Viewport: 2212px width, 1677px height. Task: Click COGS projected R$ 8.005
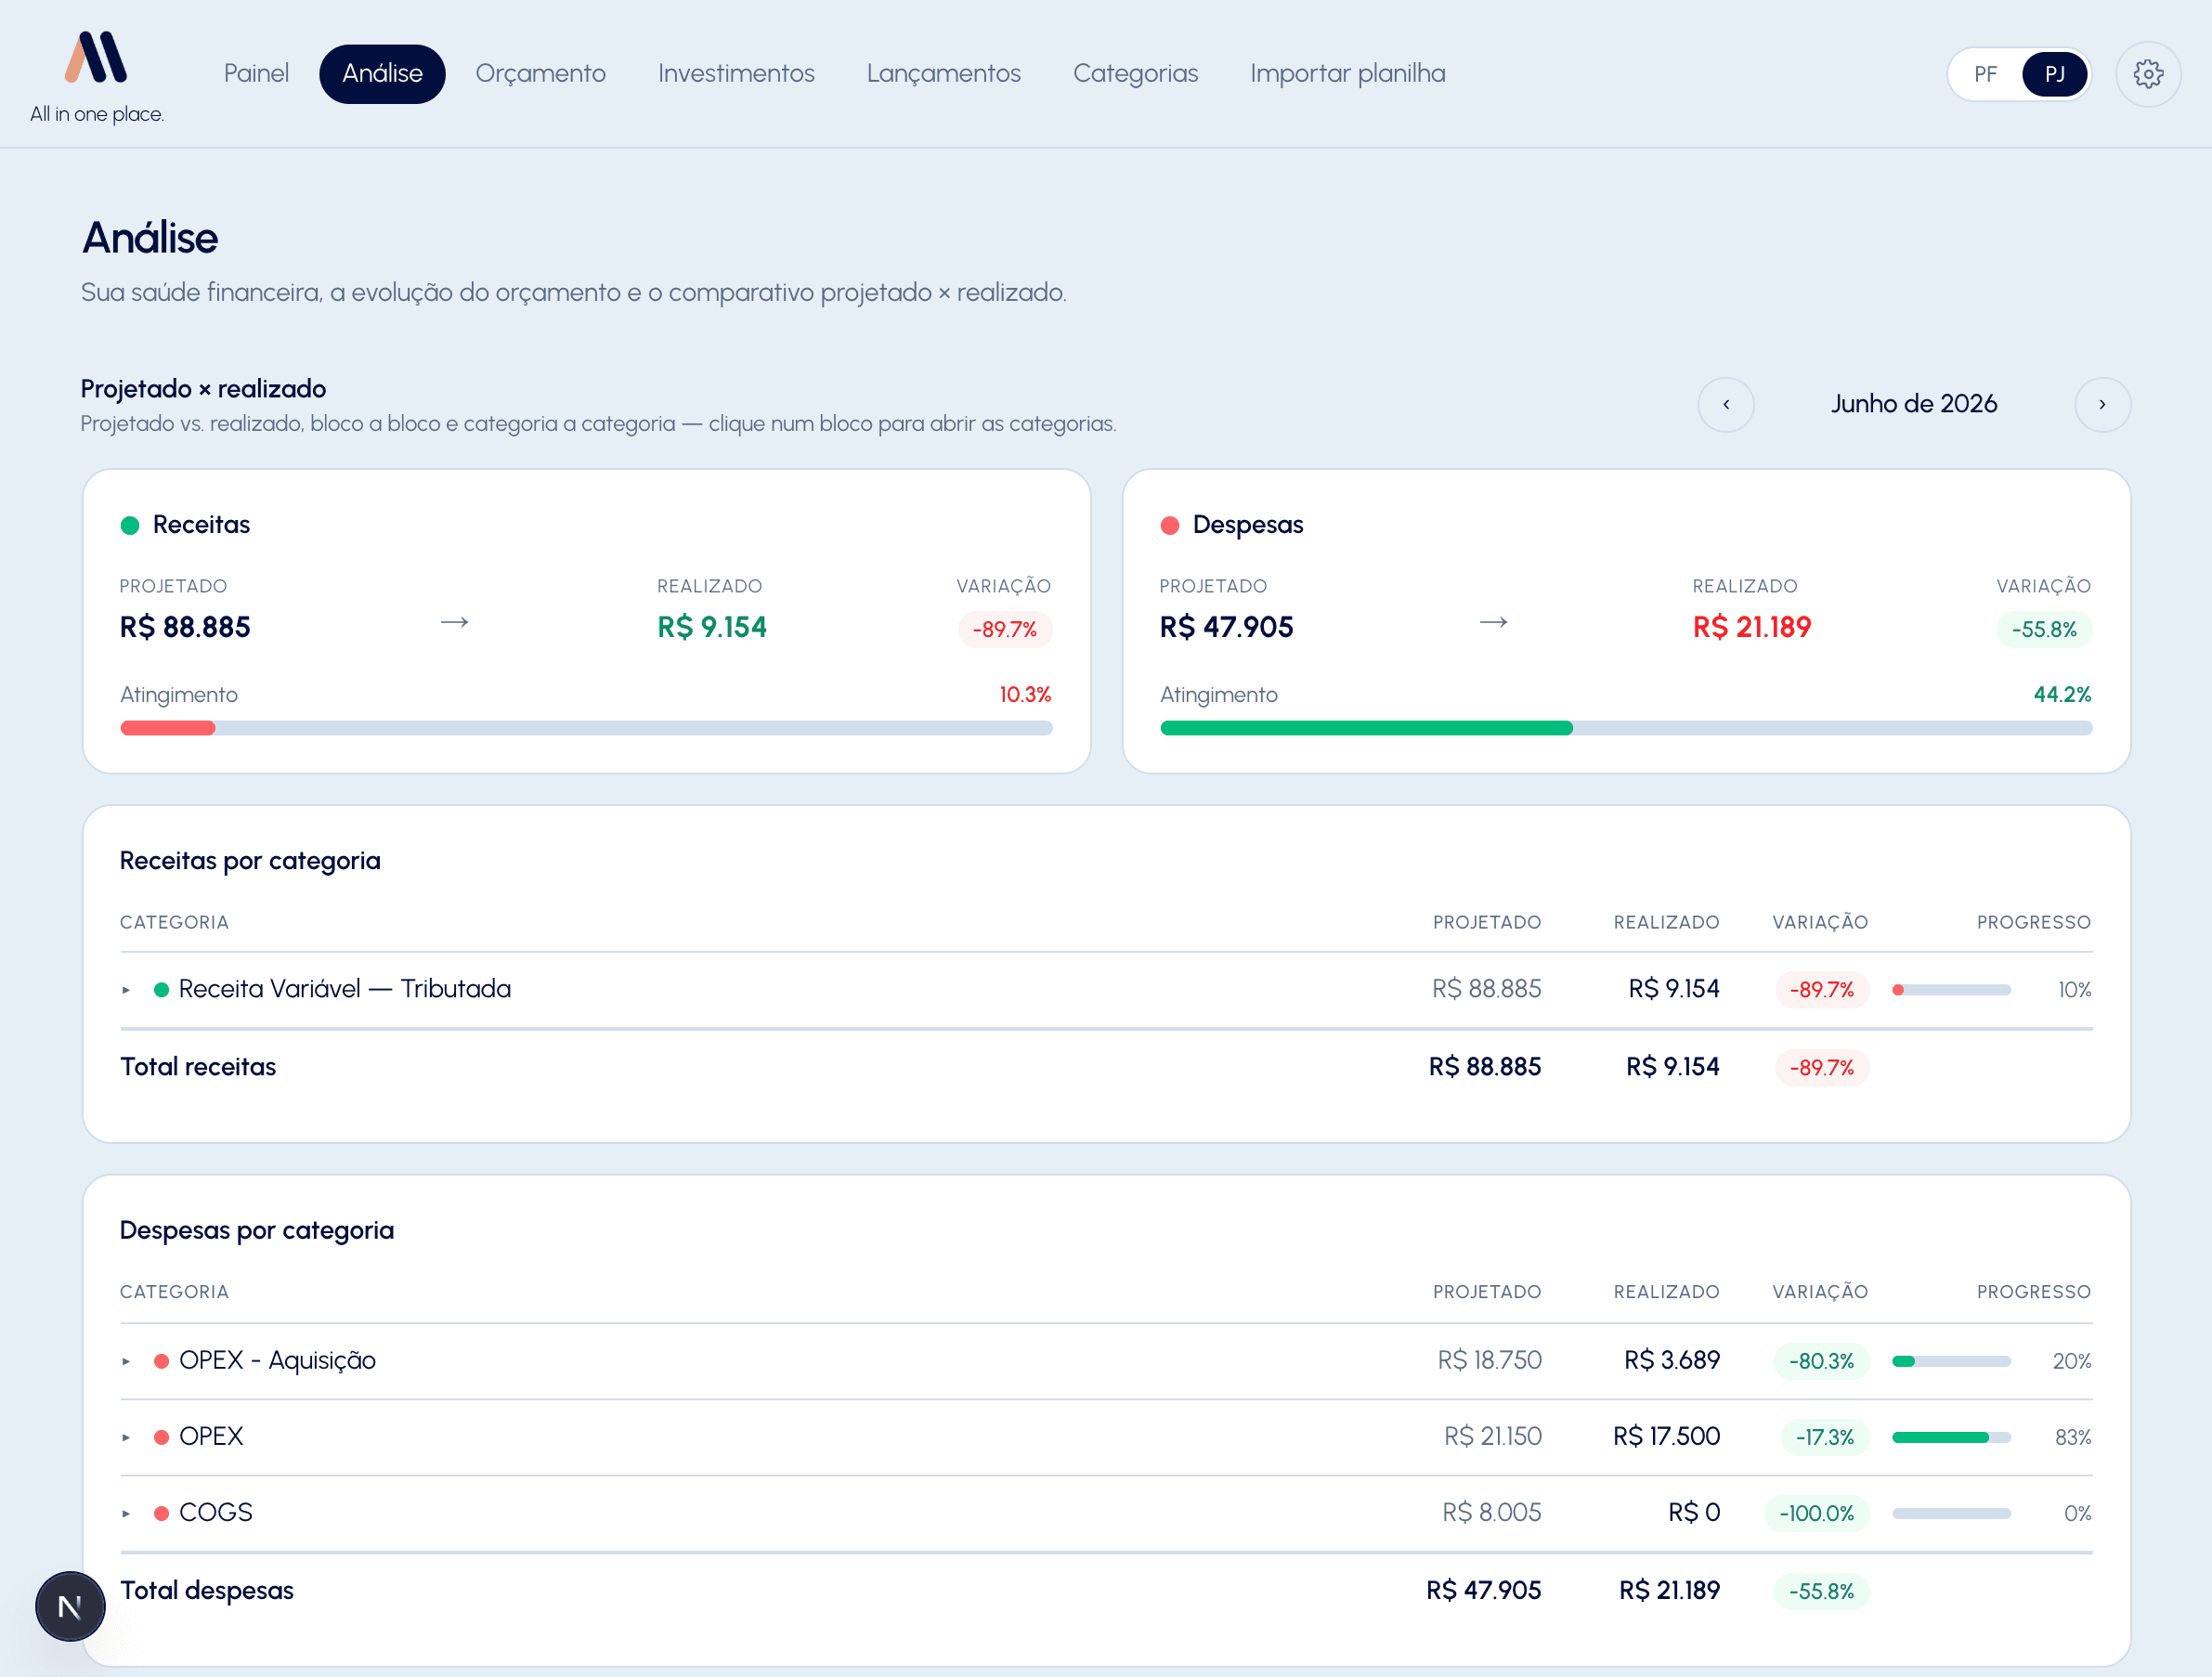(1491, 1512)
